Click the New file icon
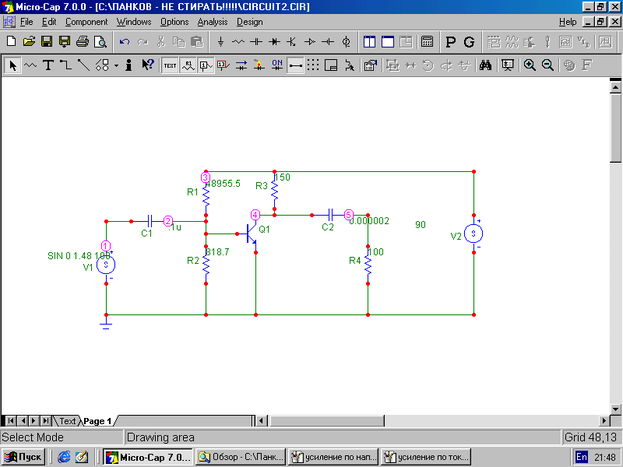Viewport: 623px width, 467px height. 11,42
